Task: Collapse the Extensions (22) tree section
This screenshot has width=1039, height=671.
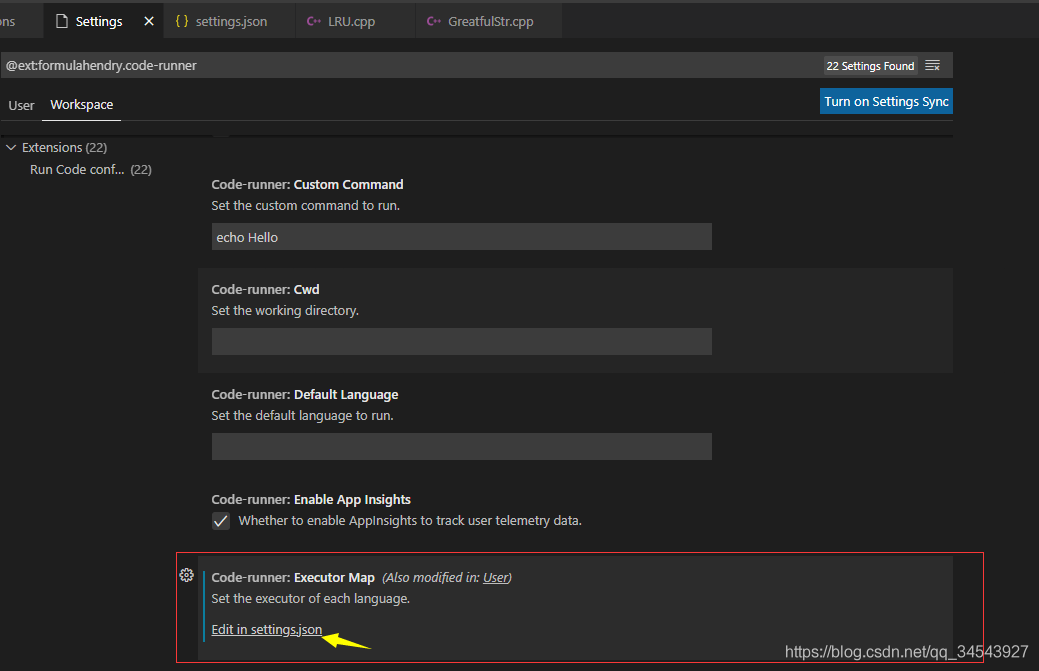Action: 11,147
